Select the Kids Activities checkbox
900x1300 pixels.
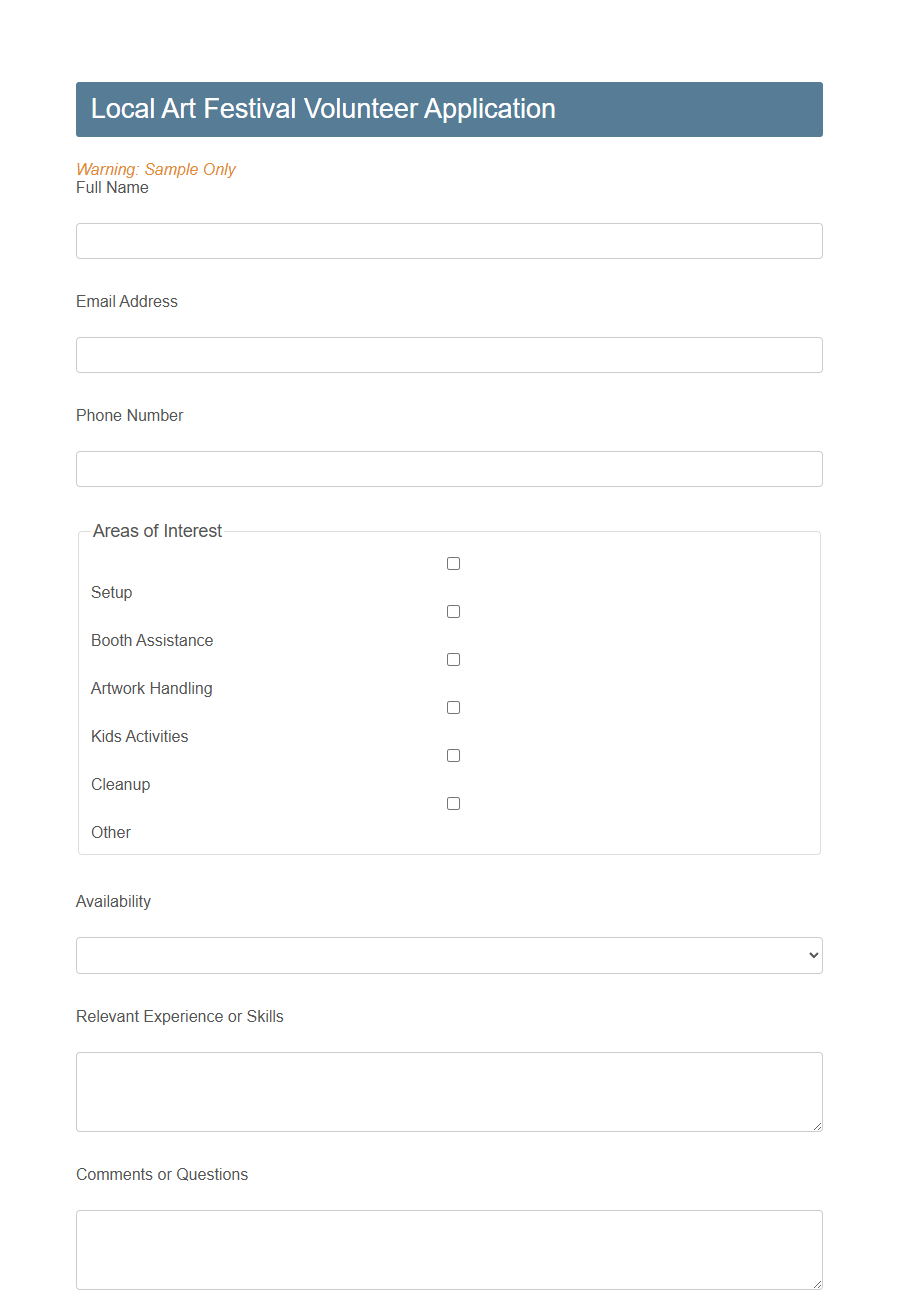pos(453,707)
